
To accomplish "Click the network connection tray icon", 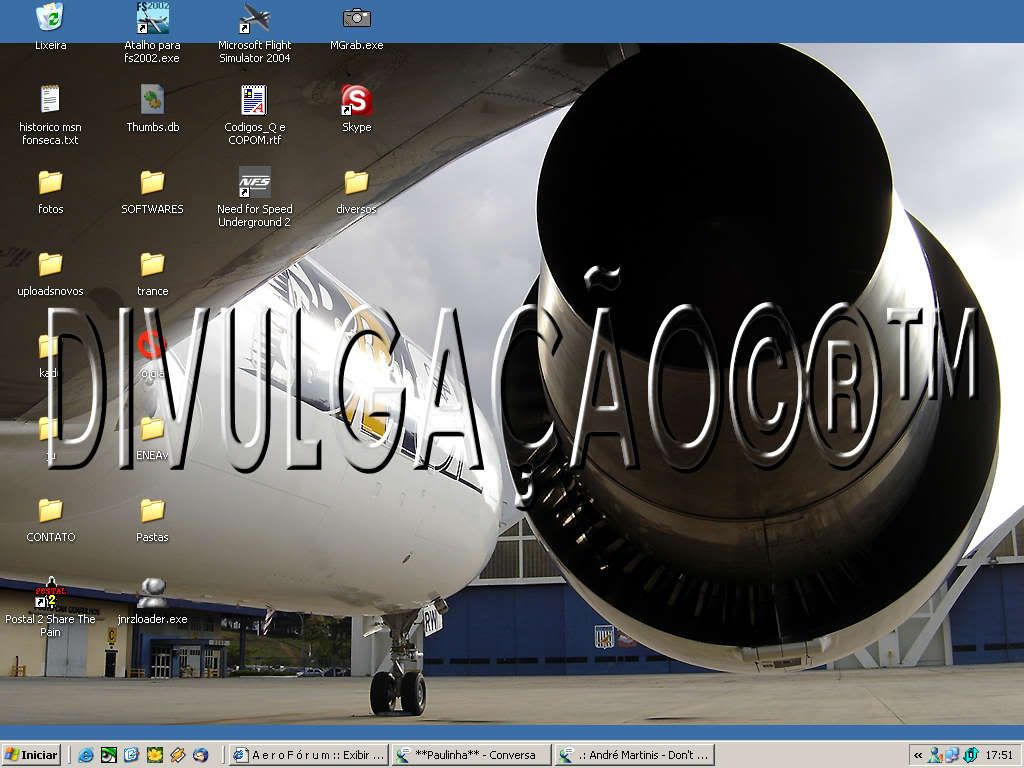I will [x=952, y=755].
